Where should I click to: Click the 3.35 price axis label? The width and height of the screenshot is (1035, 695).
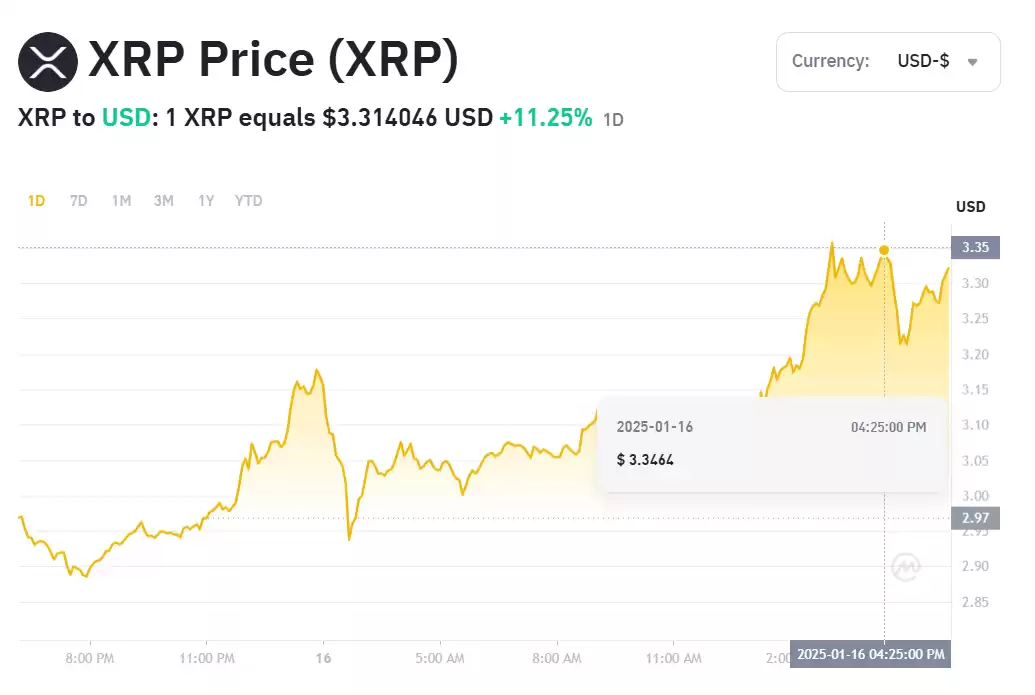click(x=975, y=247)
